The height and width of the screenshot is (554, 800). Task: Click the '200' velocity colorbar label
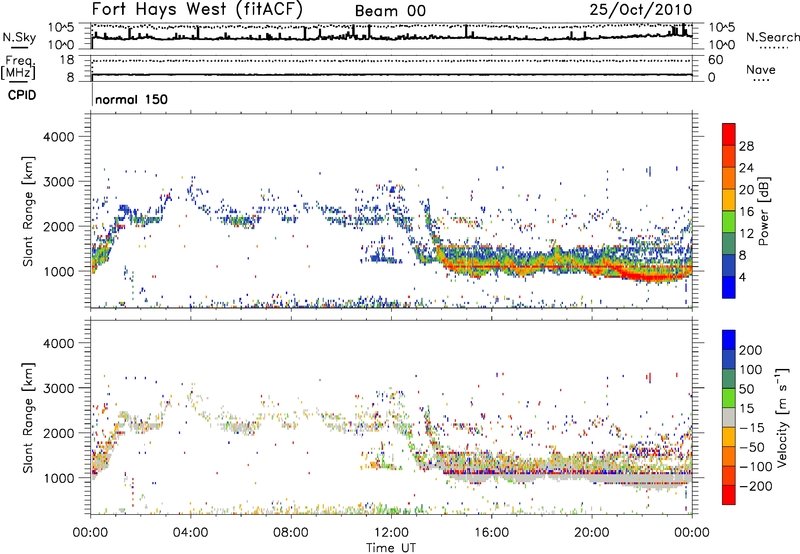[x=751, y=350]
